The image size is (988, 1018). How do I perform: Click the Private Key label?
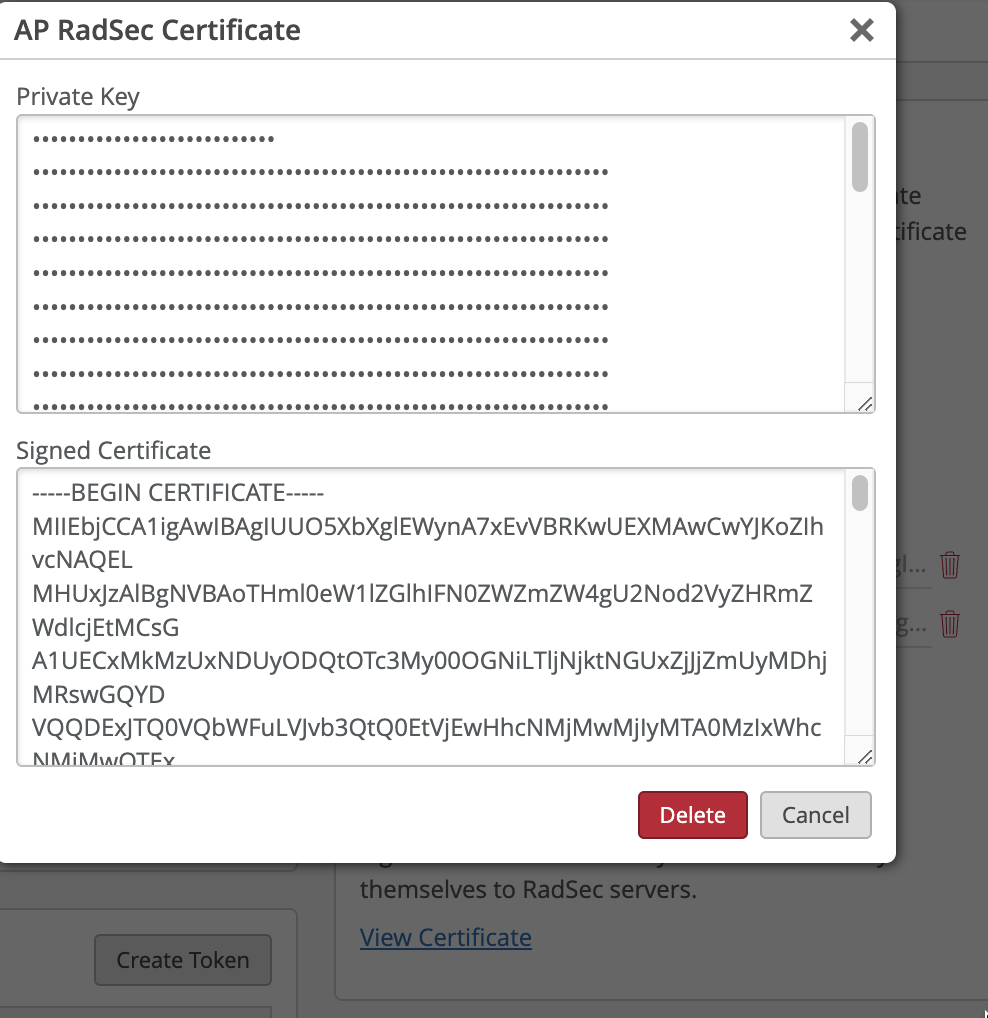78,97
